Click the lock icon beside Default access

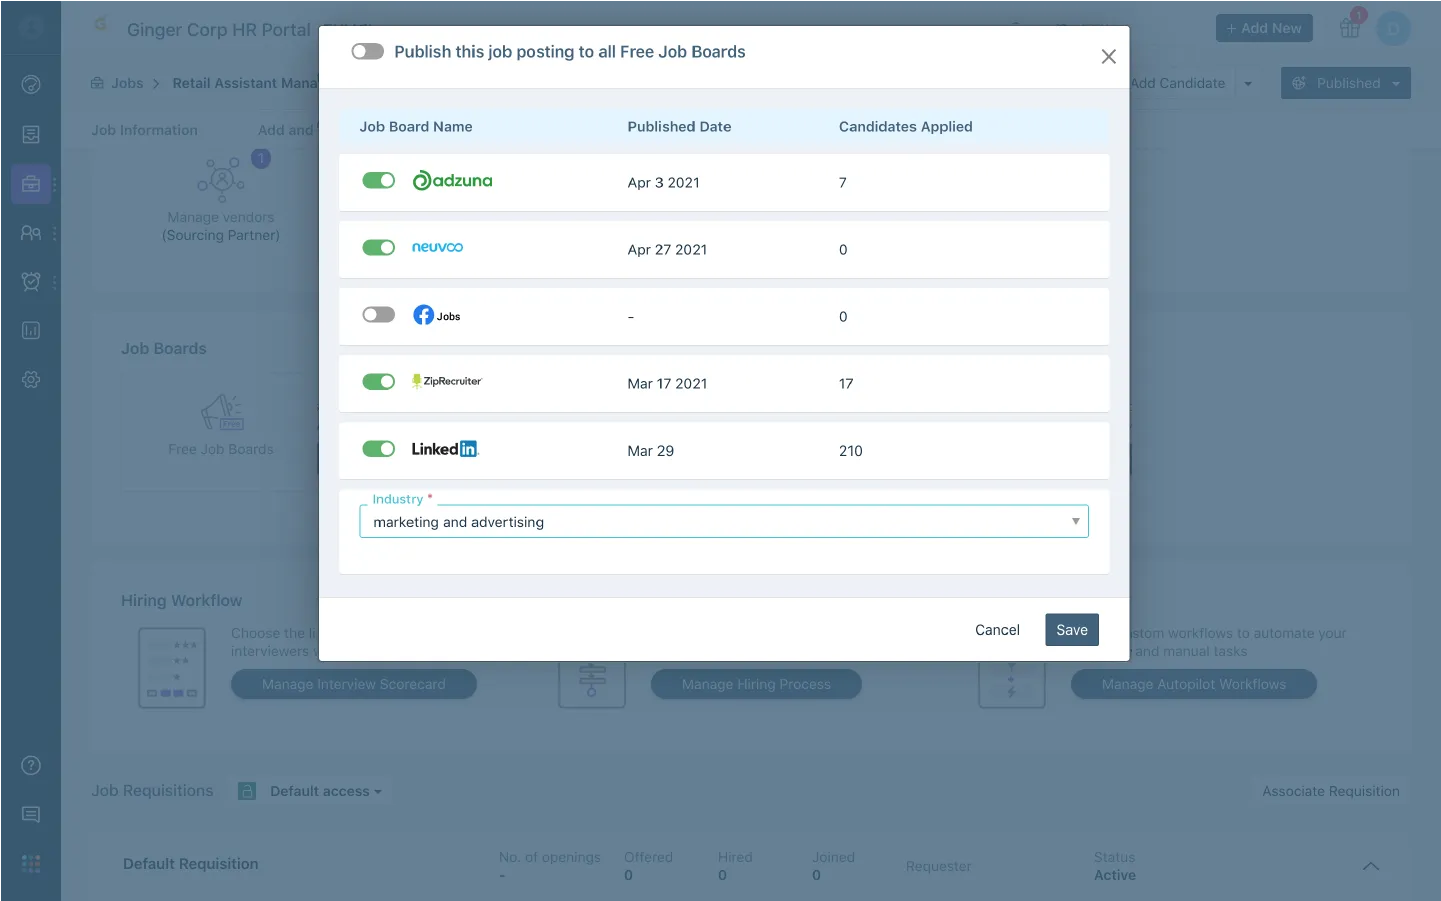click(x=247, y=791)
